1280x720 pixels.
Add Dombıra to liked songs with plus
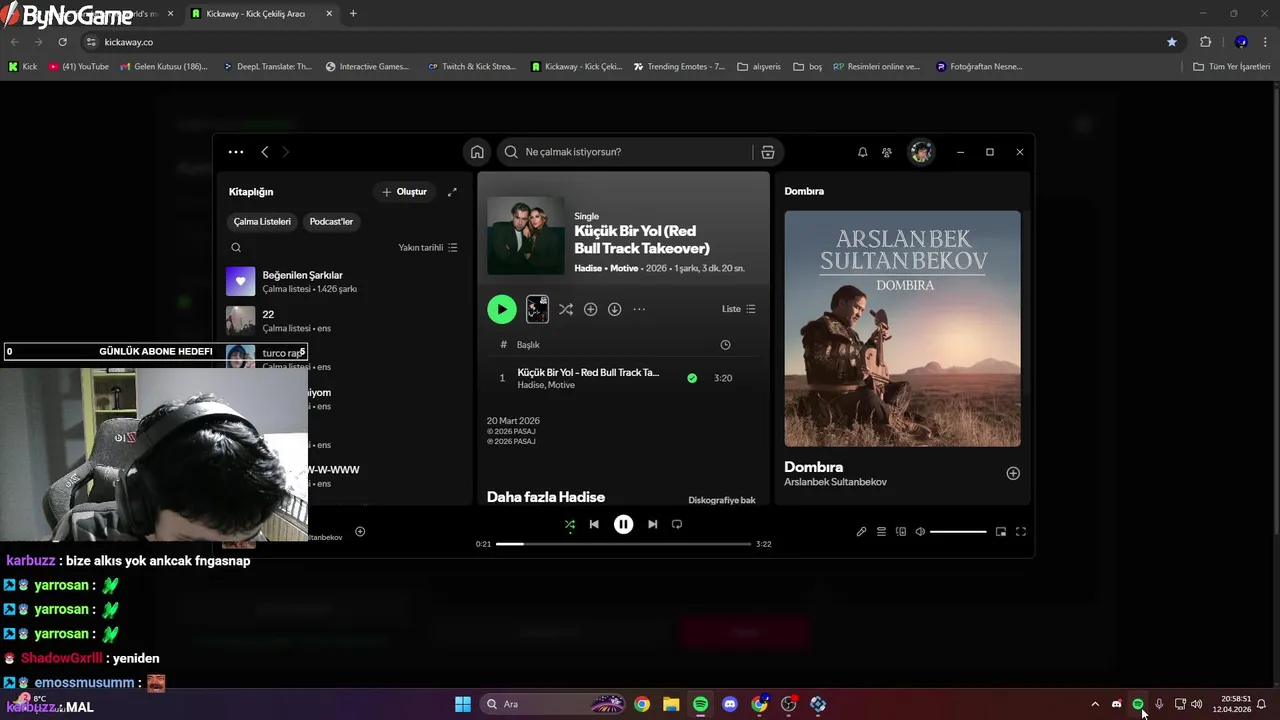click(x=1013, y=473)
